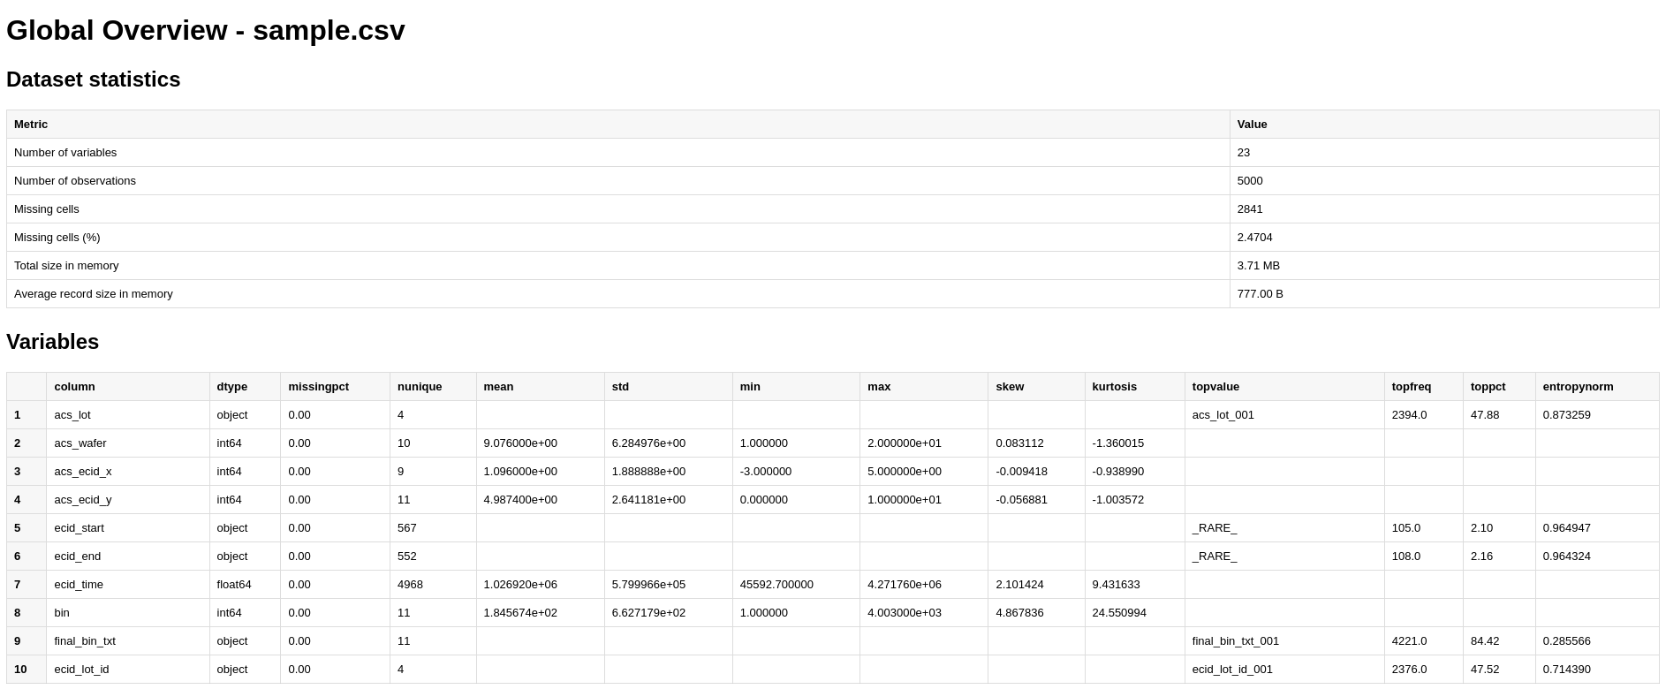Click the 'ecid_time' variable name cell

pos(78,585)
